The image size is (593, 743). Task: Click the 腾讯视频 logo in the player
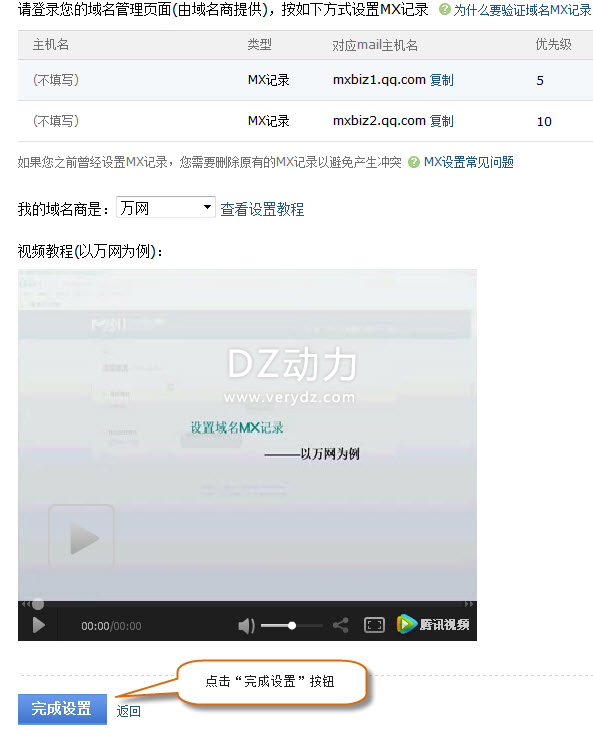tap(433, 625)
